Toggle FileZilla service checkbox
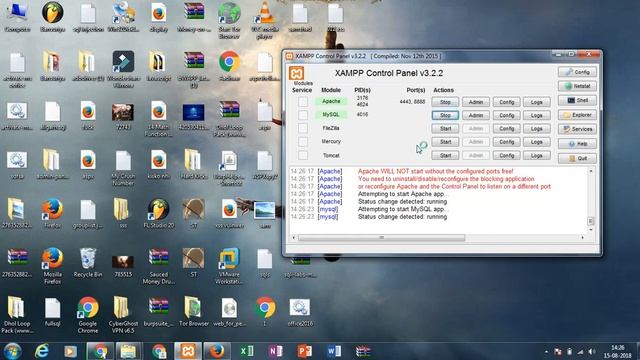Image resolution: width=640 pixels, height=360 pixels. click(302, 128)
